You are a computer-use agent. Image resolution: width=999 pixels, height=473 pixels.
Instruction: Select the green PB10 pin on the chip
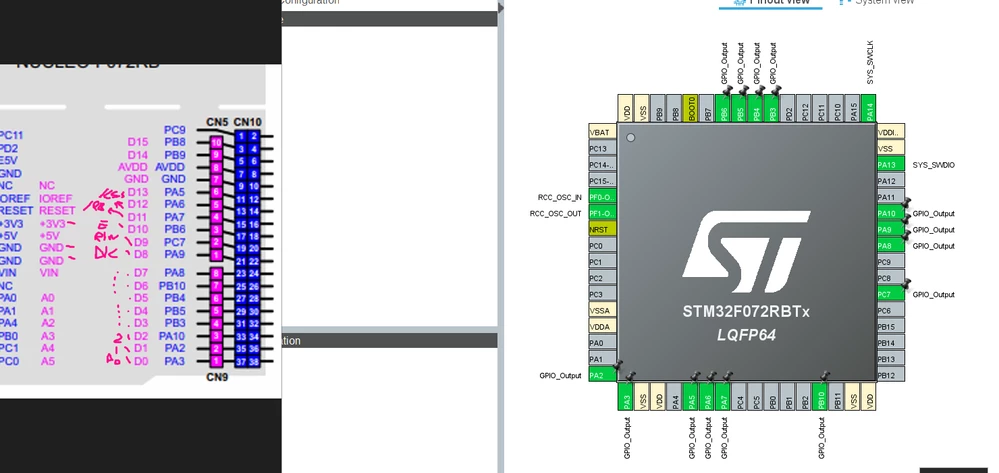click(x=820, y=396)
